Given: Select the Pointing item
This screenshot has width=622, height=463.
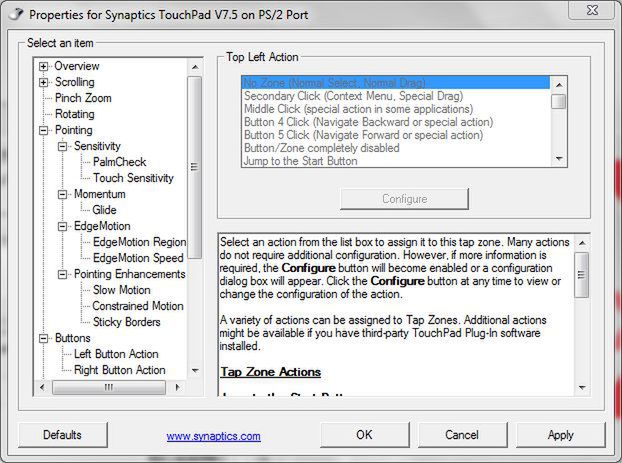Looking at the screenshot, I should (x=73, y=130).
